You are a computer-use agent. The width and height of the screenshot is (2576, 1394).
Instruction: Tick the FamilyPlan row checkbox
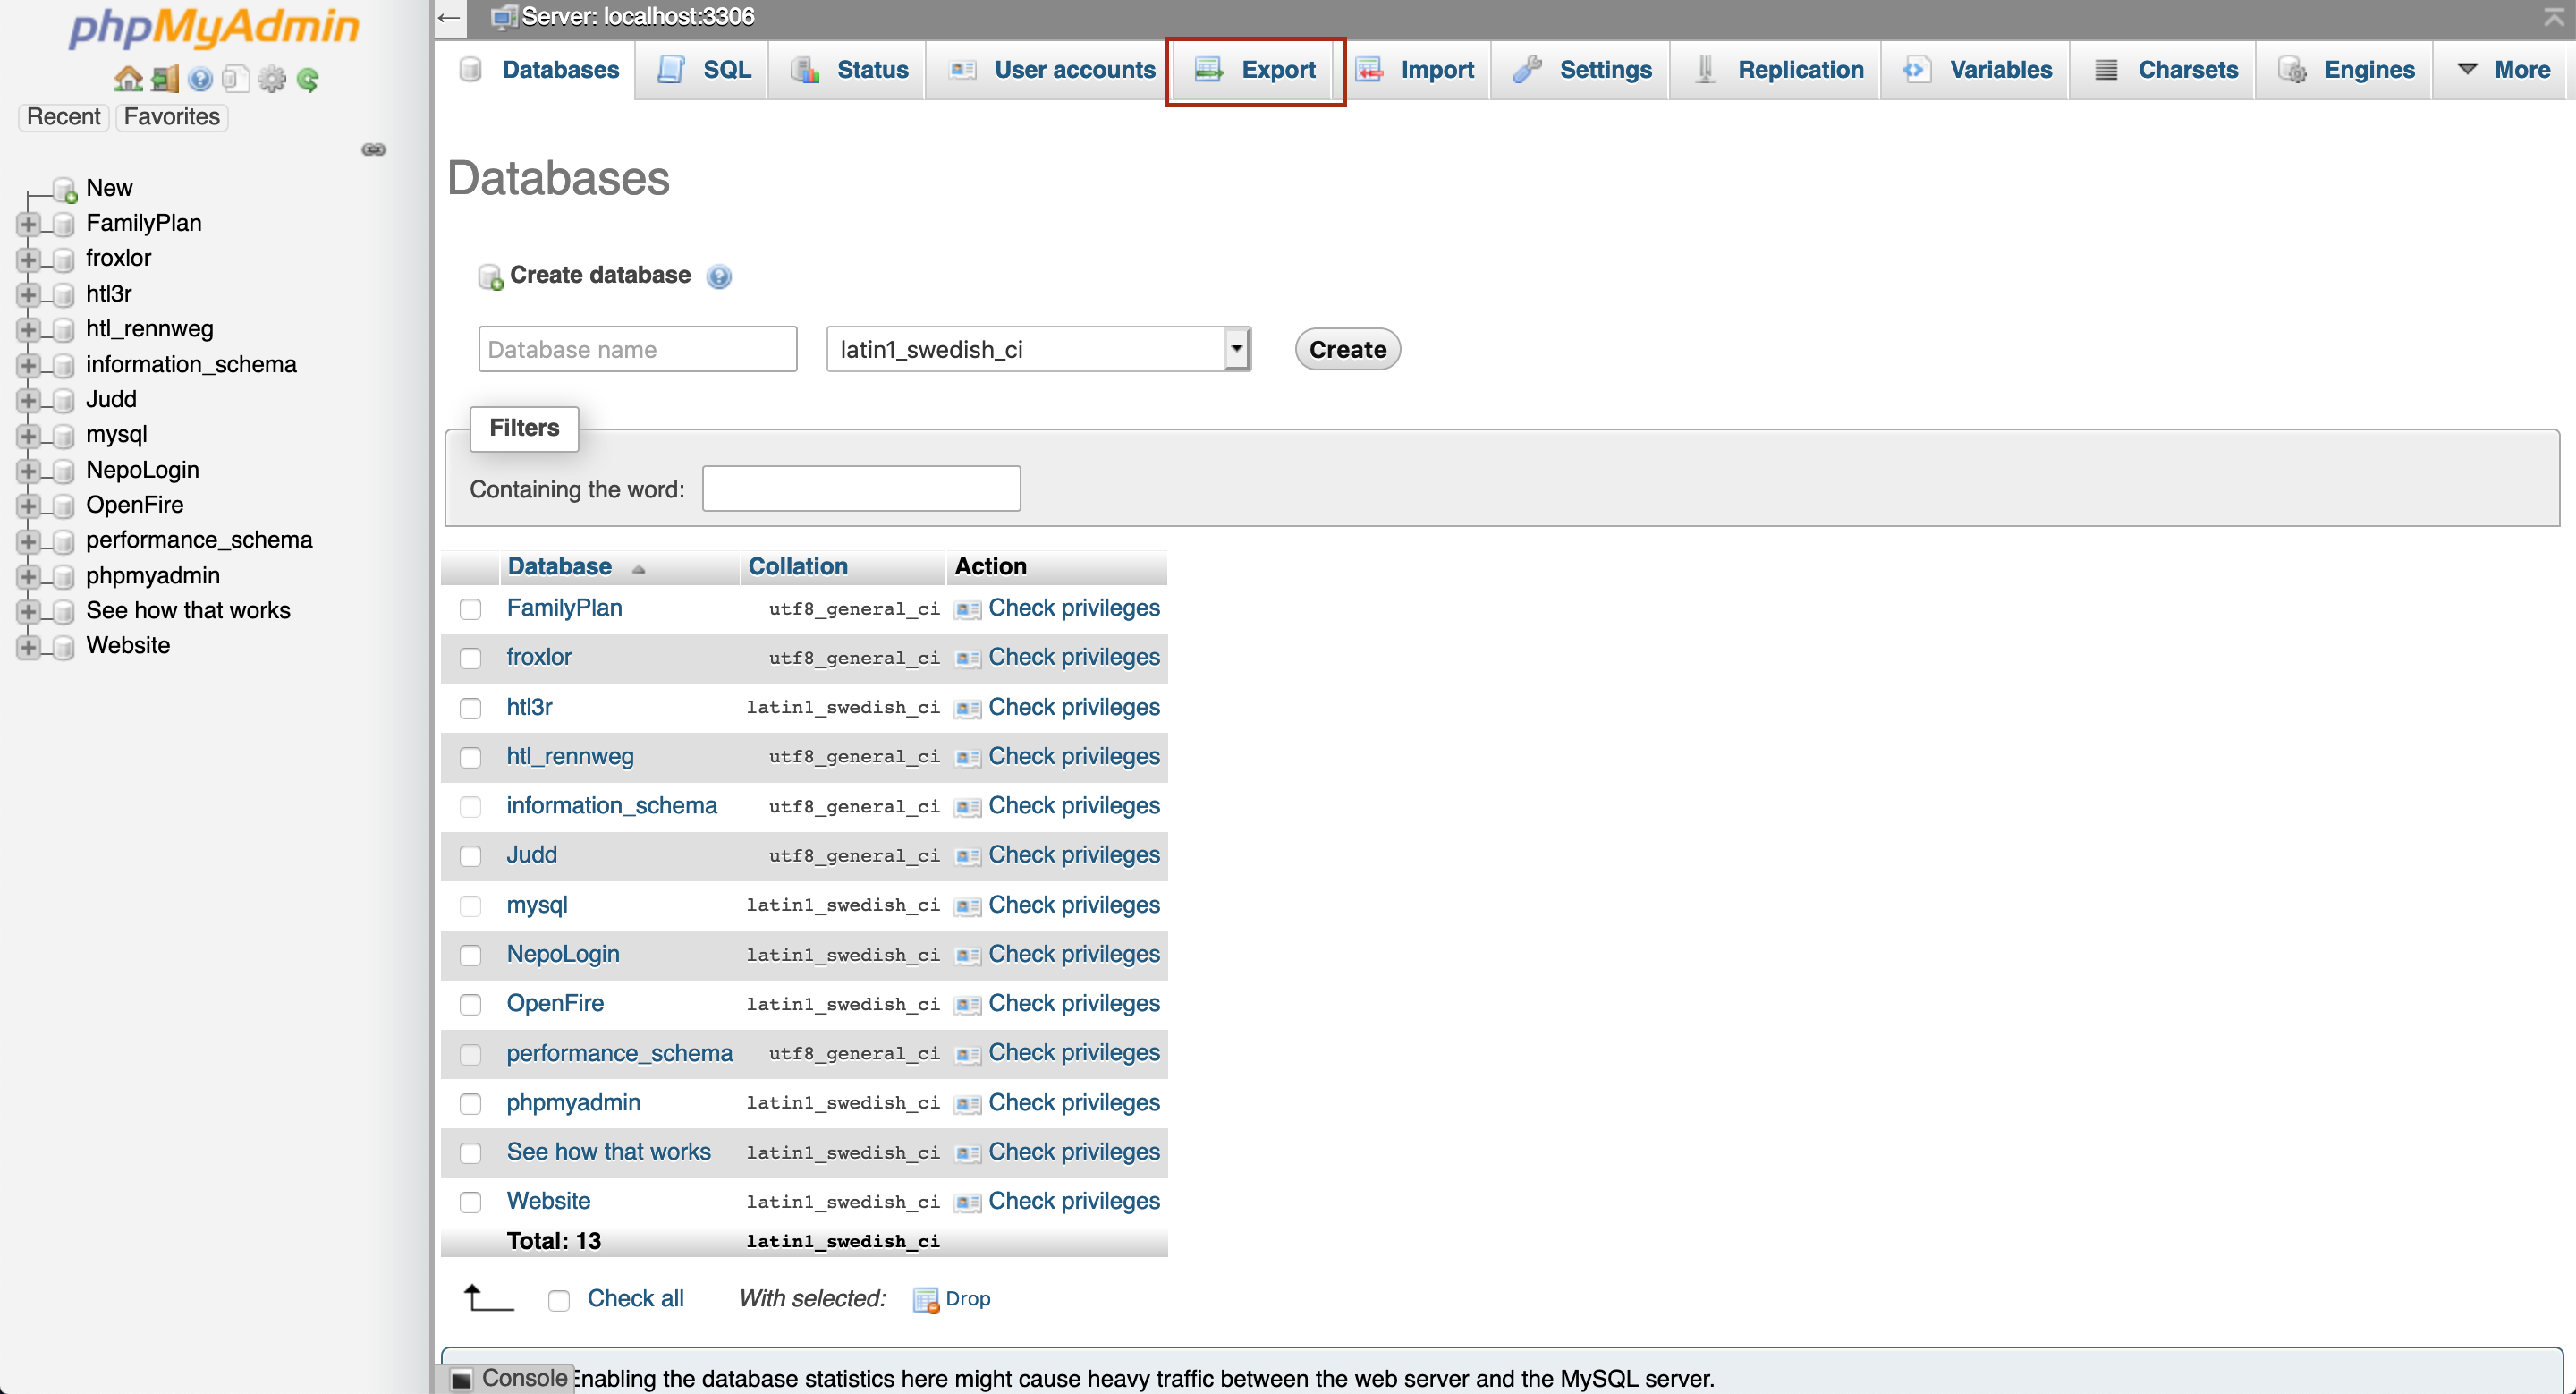coord(470,609)
